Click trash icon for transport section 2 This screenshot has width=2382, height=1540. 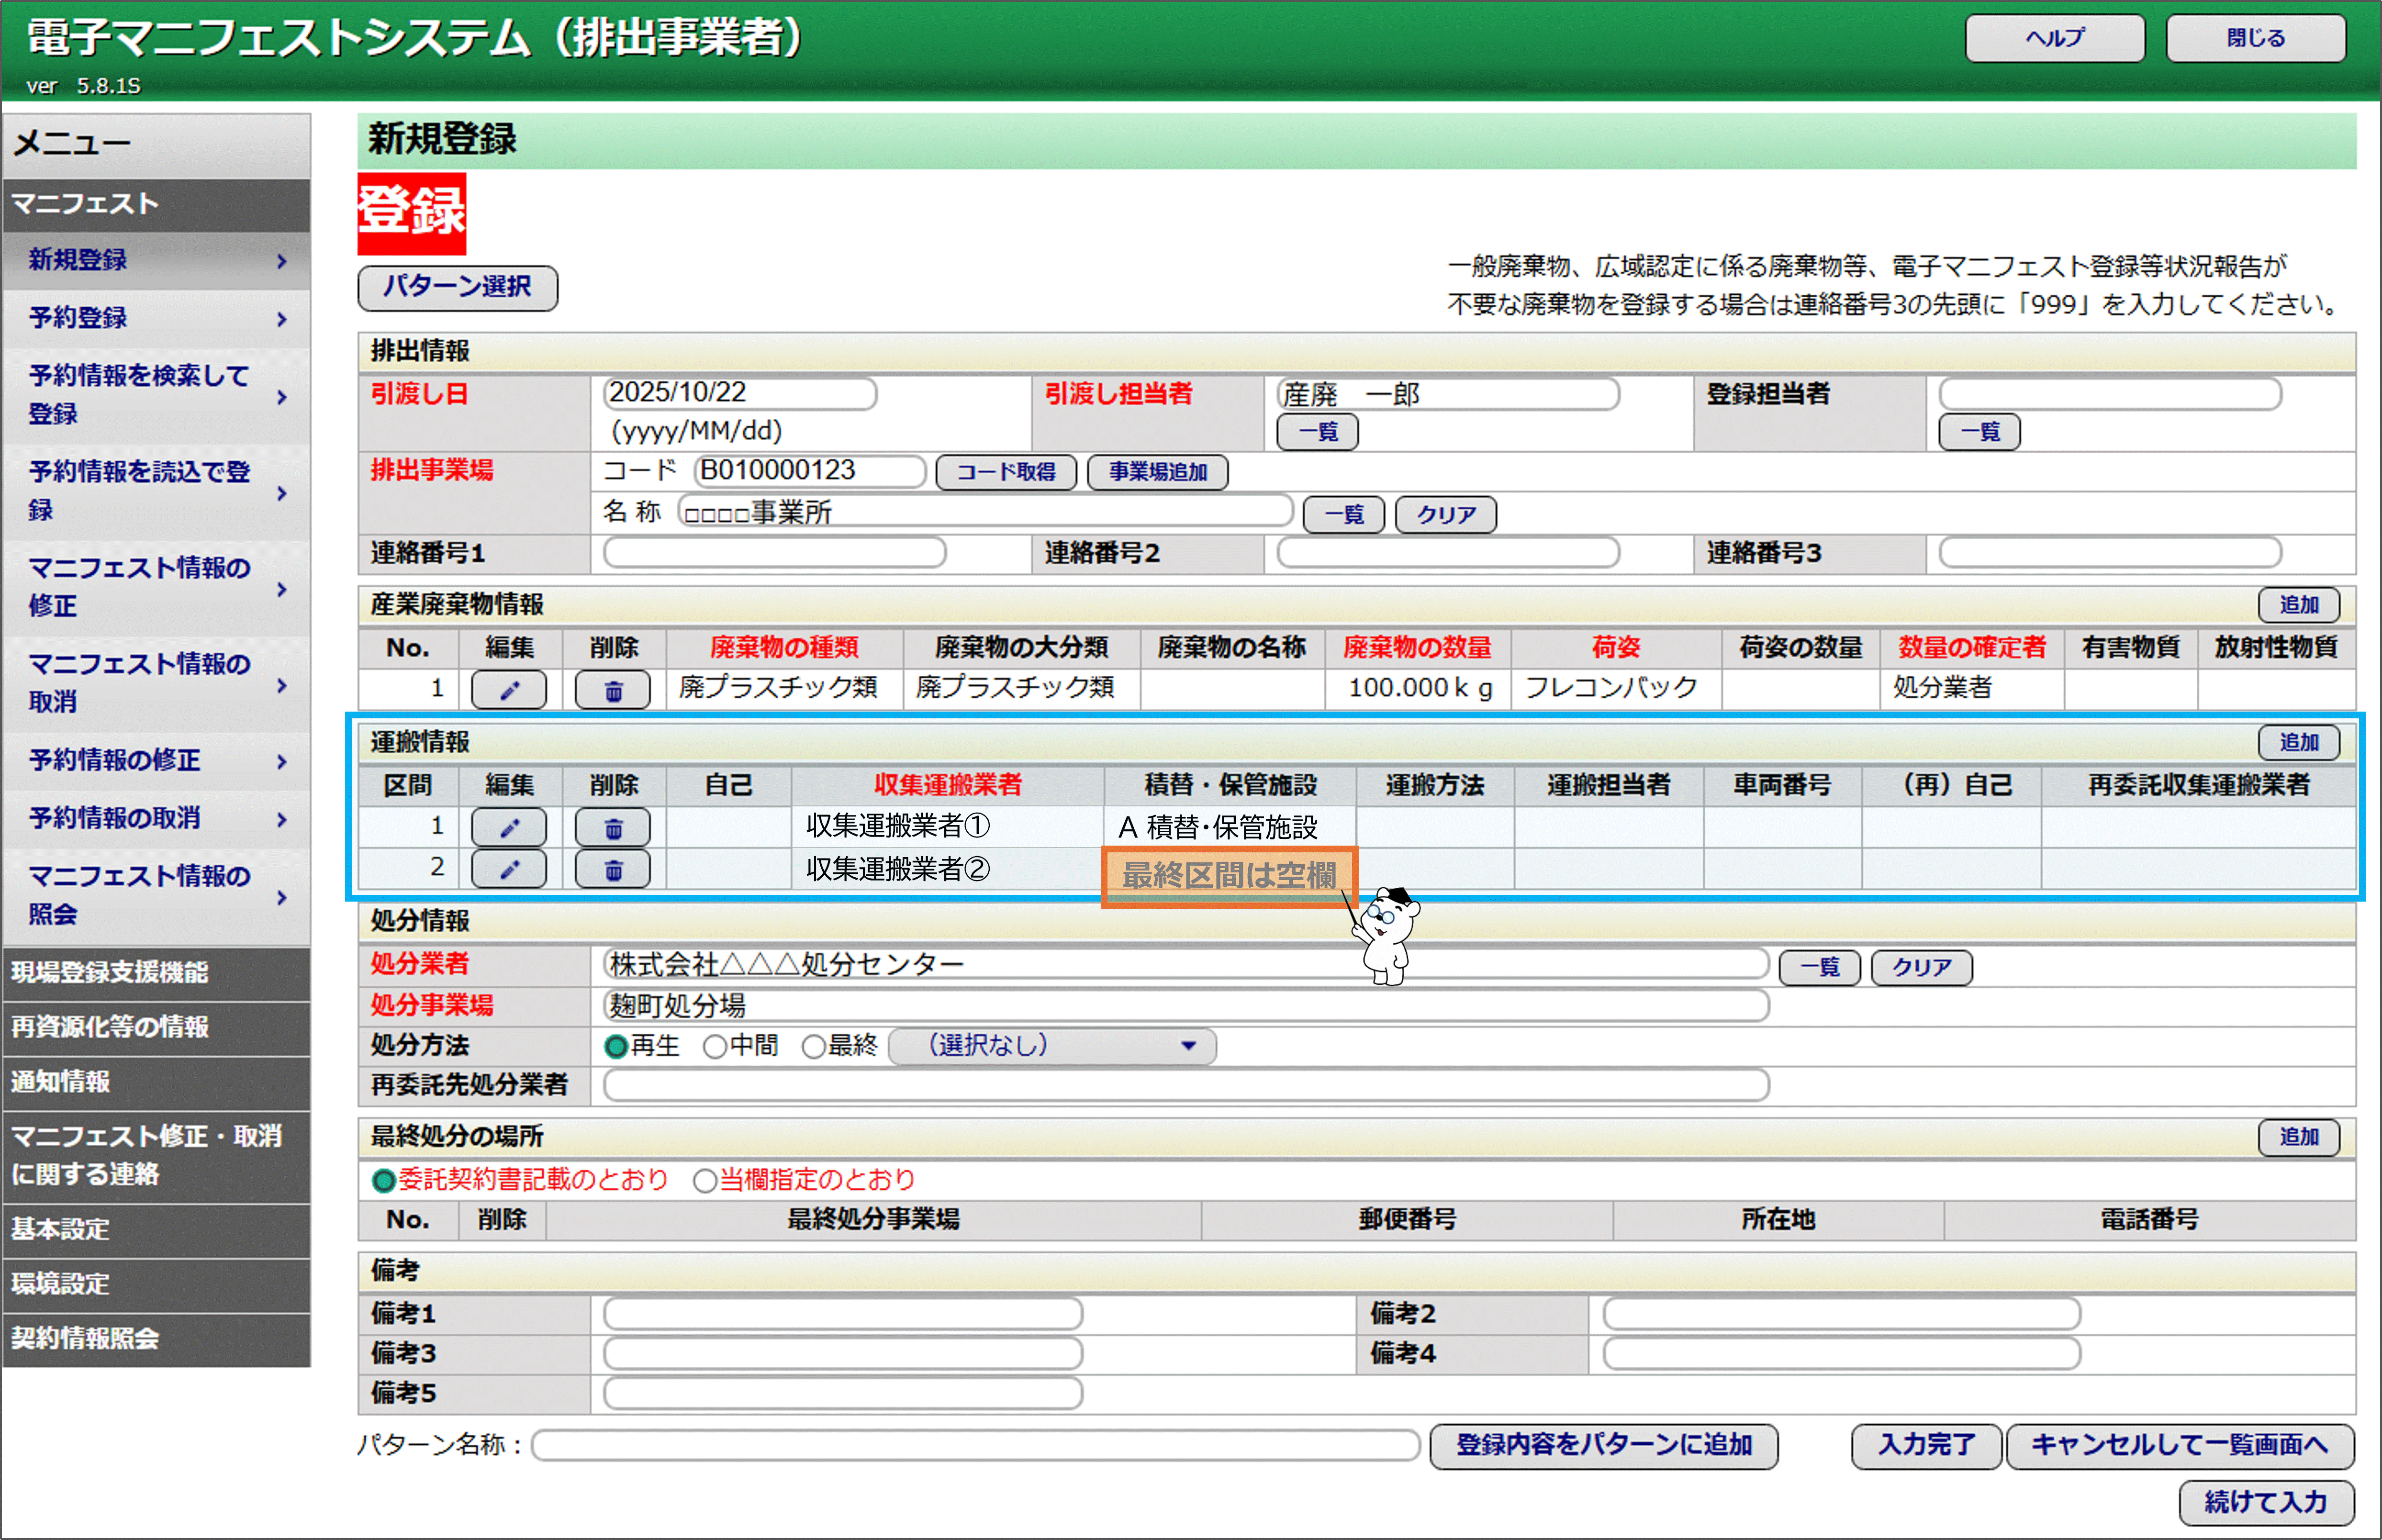point(612,869)
